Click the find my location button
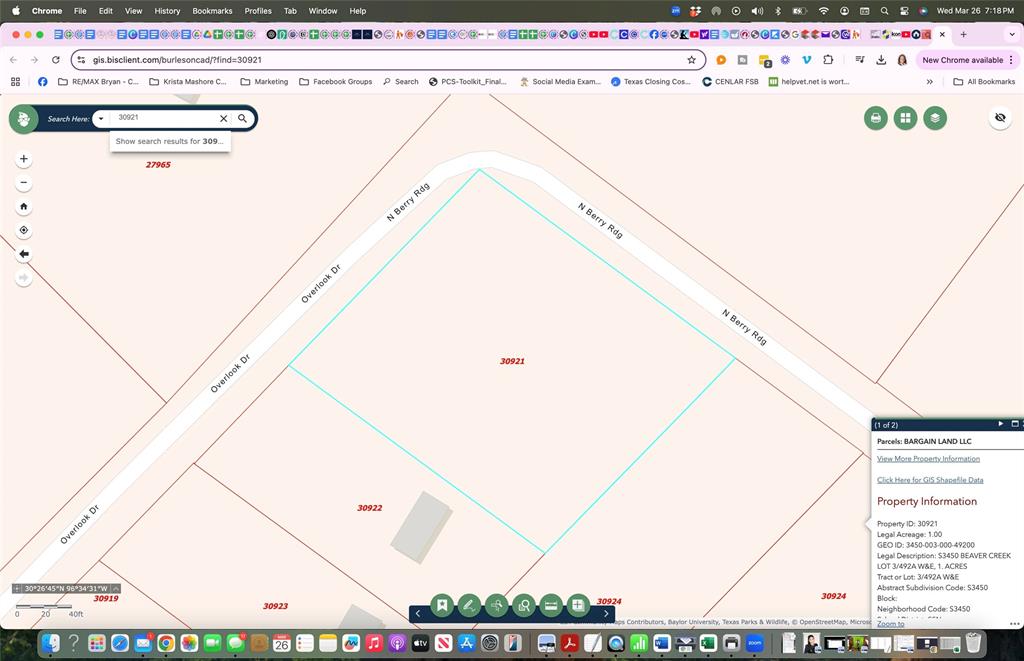Viewport: 1024px width, 661px height. (24, 230)
